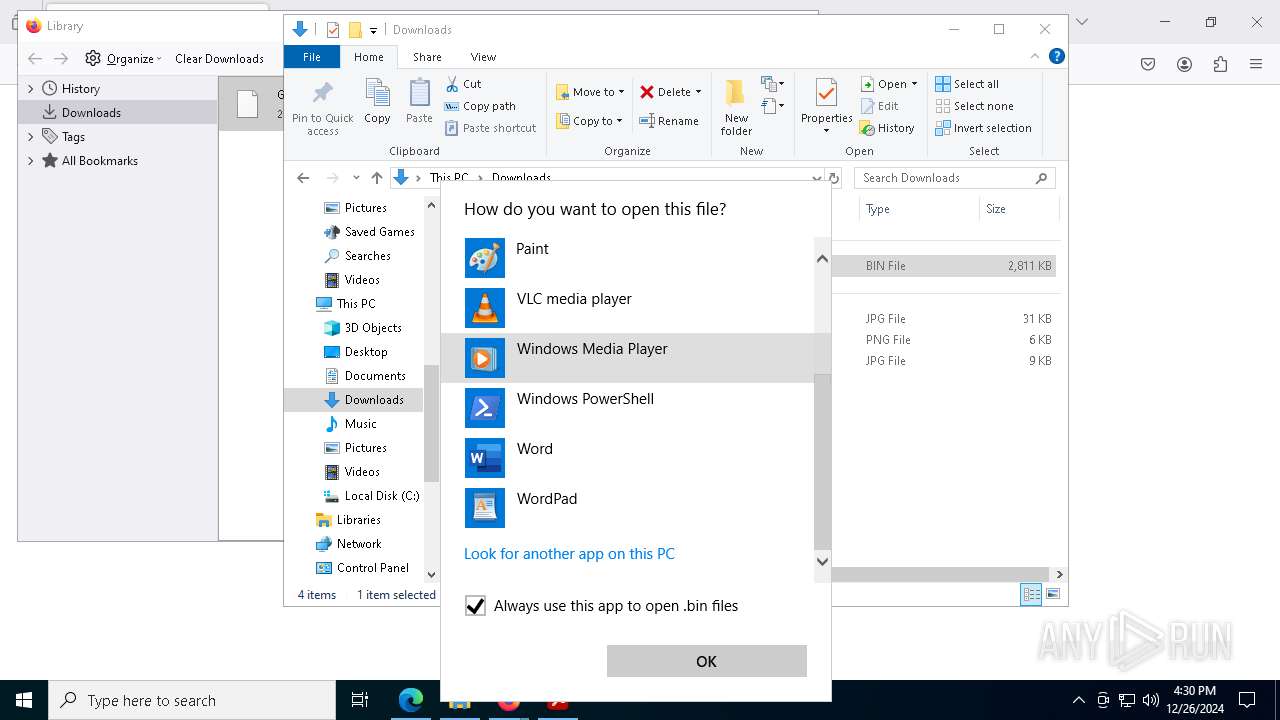
Task: Open the Move to dropdown
Action: 590,92
